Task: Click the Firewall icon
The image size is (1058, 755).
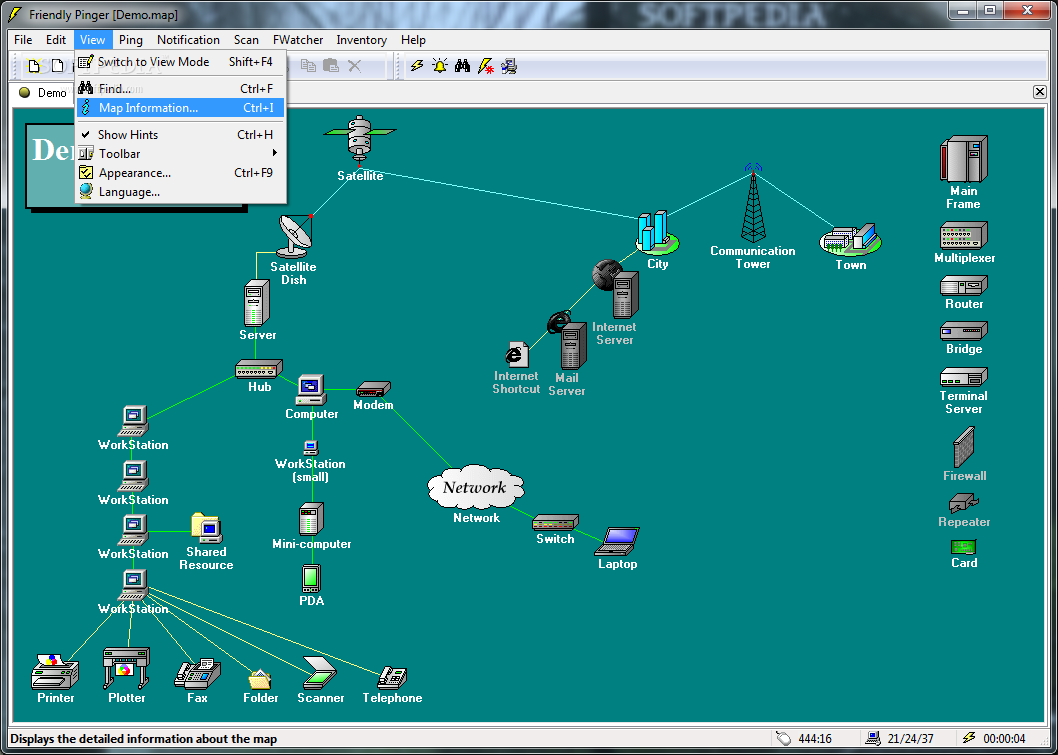Action: pos(964,447)
